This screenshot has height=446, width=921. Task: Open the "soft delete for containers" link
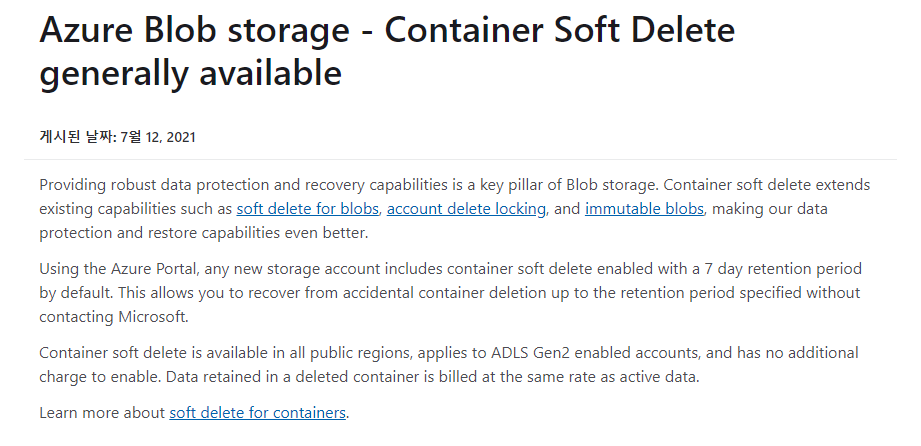coord(257,413)
